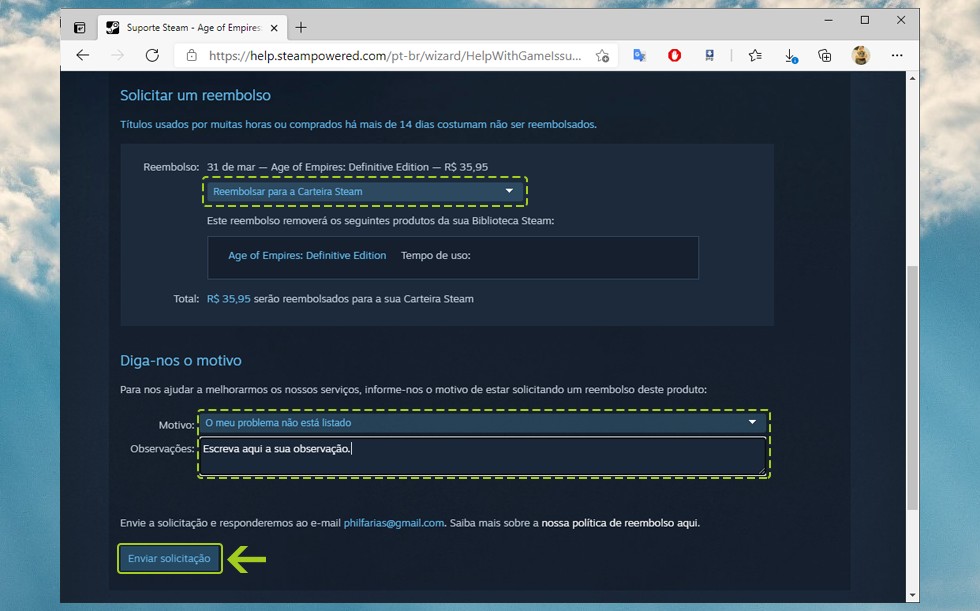Image resolution: width=980 pixels, height=611 pixels.
Task: Click the red Opera extension icon
Action: pyautogui.click(x=675, y=56)
